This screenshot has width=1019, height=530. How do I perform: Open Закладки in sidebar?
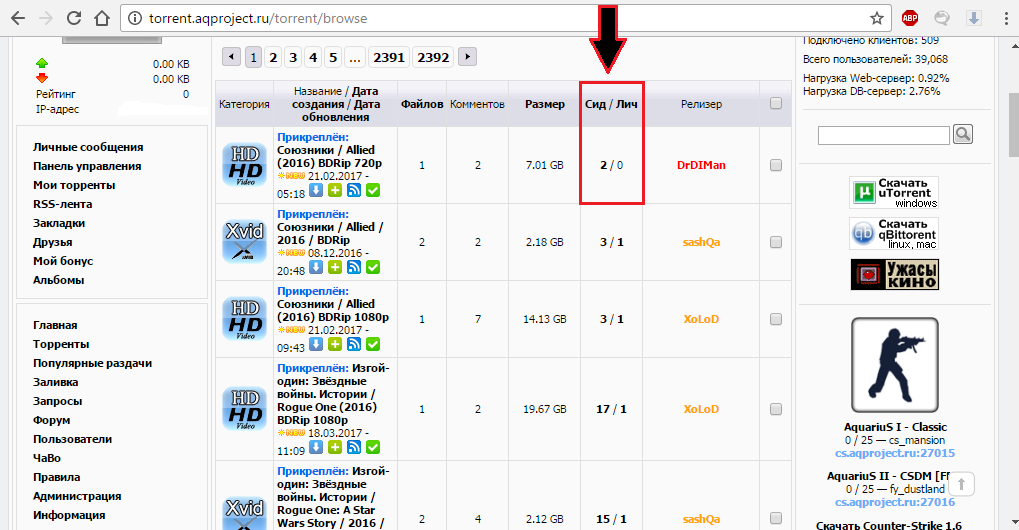coord(59,223)
